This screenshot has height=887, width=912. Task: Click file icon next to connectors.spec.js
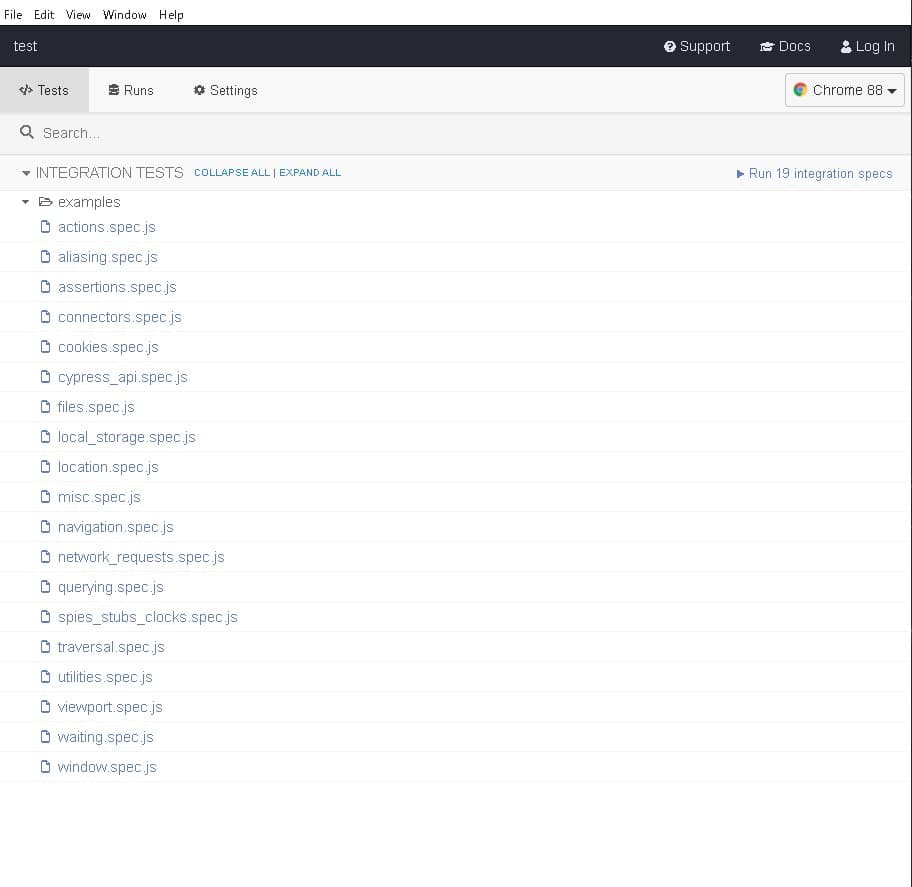coord(45,316)
